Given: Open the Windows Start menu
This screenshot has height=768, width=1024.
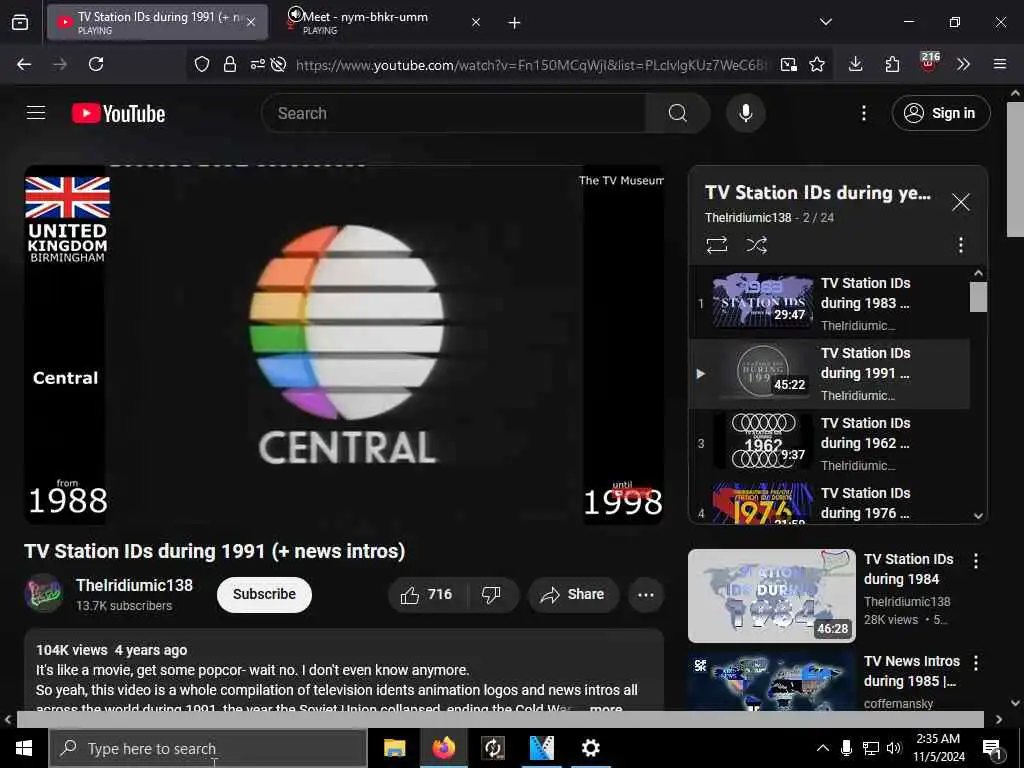Looking at the screenshot, I should pyautogui.click(x=24, y=748).
